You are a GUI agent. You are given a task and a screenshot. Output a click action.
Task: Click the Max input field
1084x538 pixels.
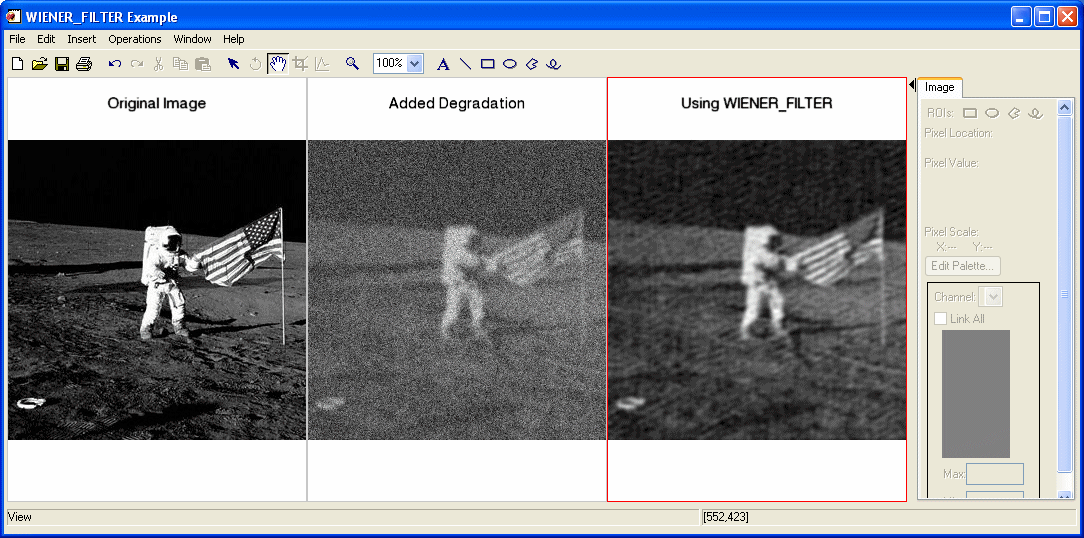[x=995, y=474]
